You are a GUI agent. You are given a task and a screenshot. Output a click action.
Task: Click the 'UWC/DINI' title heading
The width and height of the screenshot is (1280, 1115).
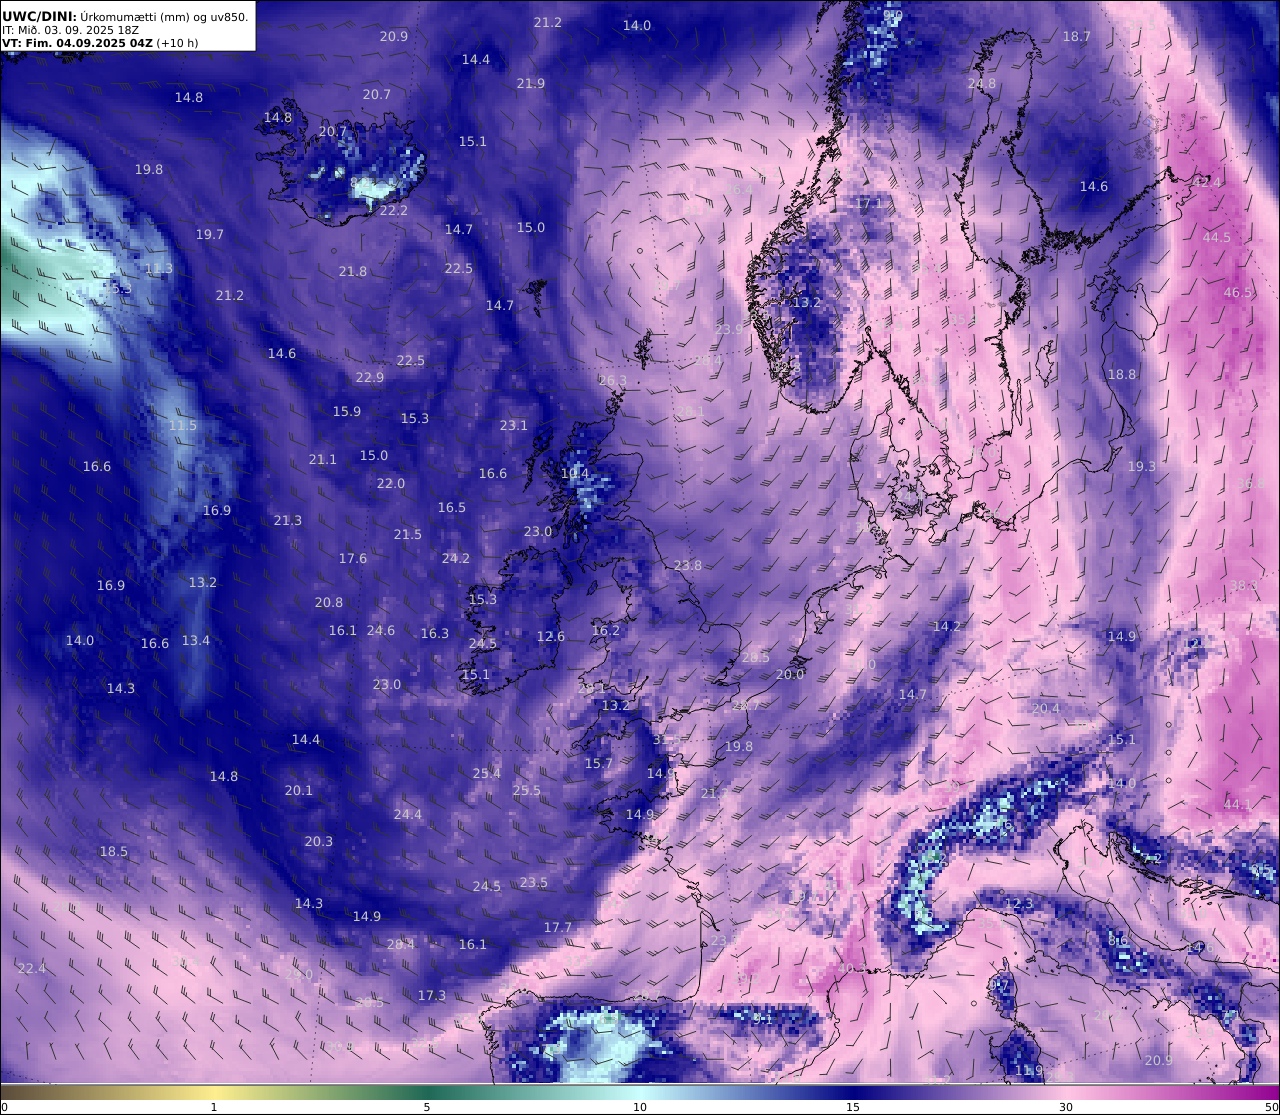click(39, 16)
